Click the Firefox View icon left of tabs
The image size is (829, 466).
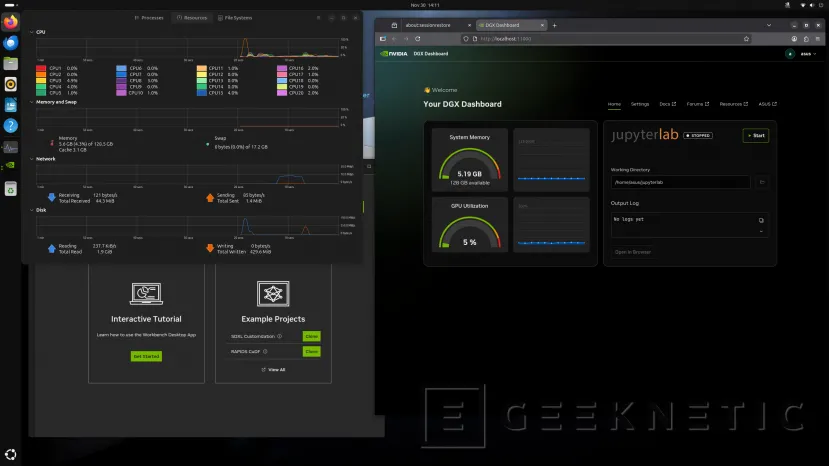(x=394, y=25)
